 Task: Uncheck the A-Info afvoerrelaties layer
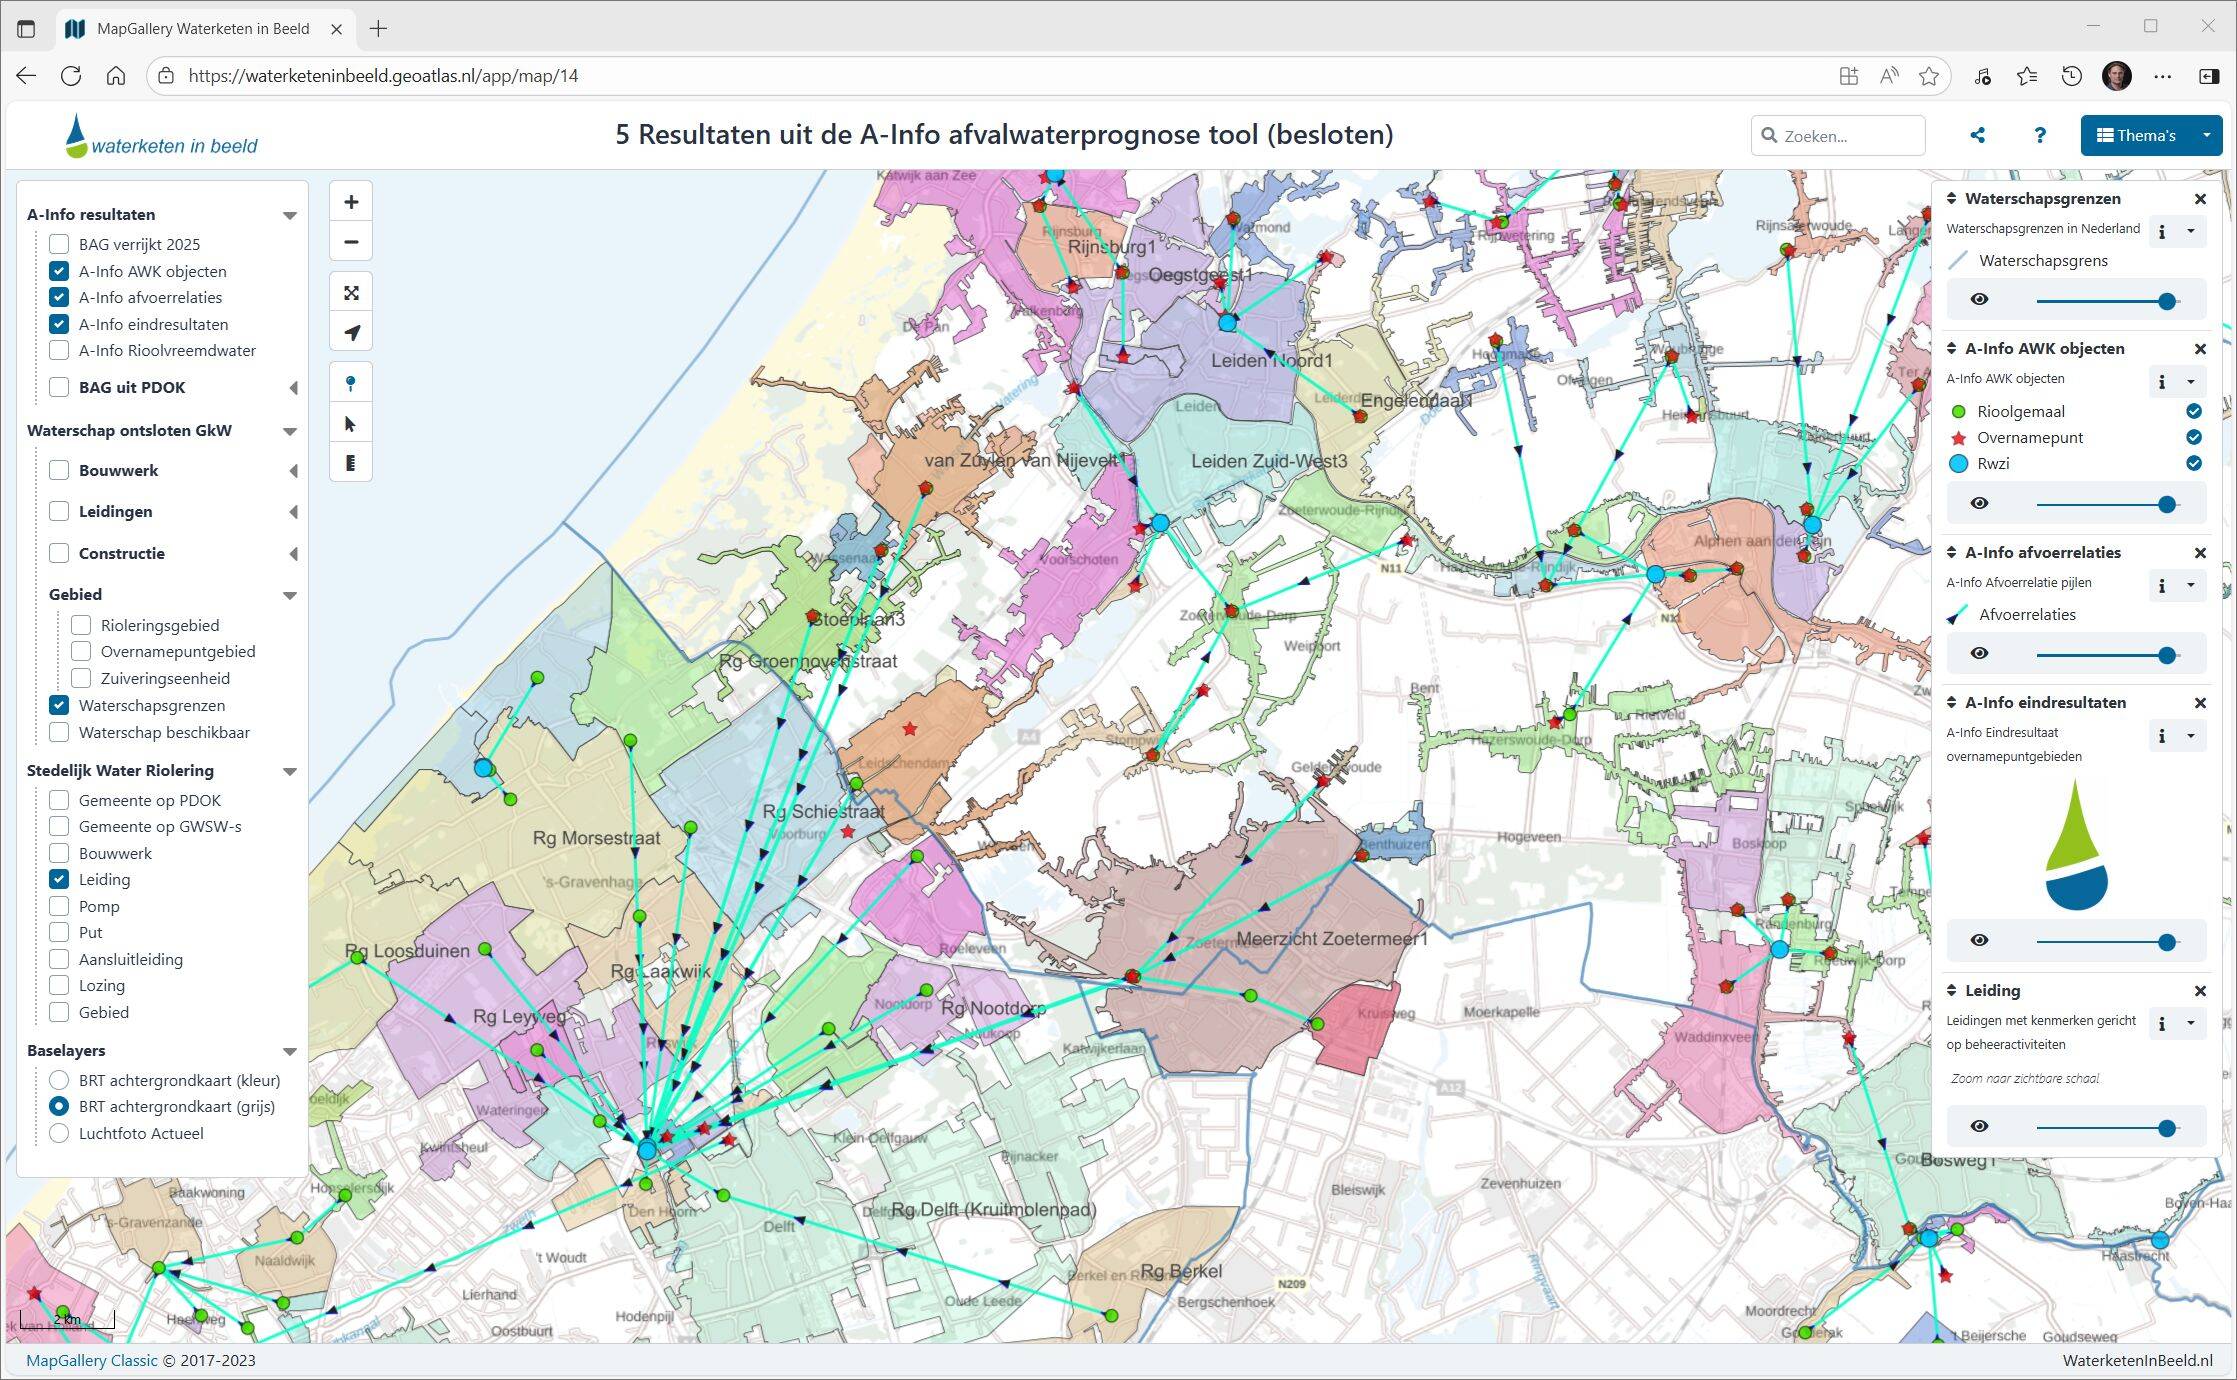tap(59, 297)
